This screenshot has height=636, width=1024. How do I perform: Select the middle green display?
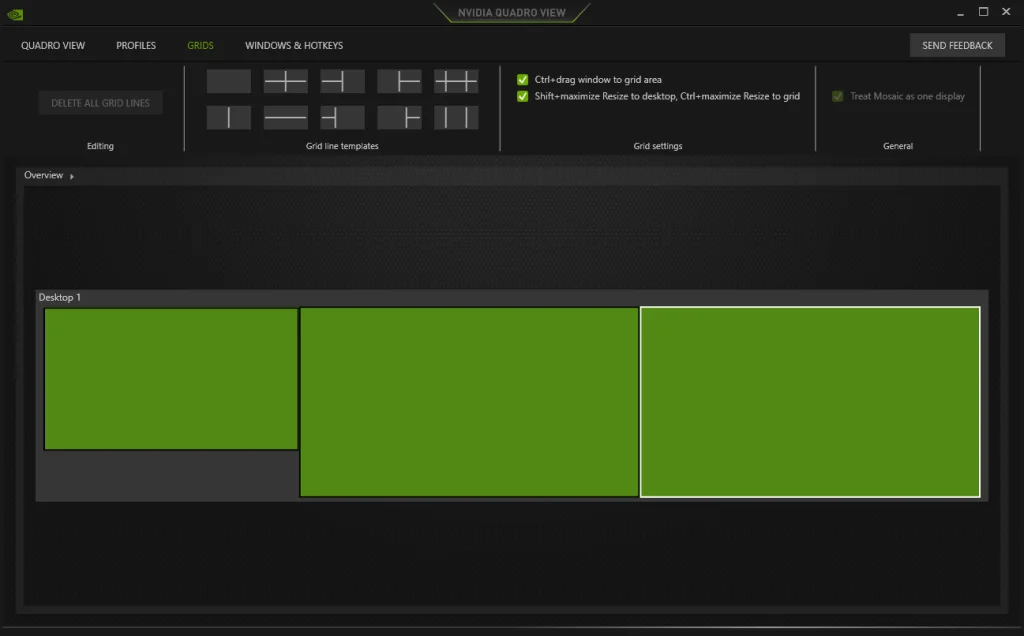469,402
